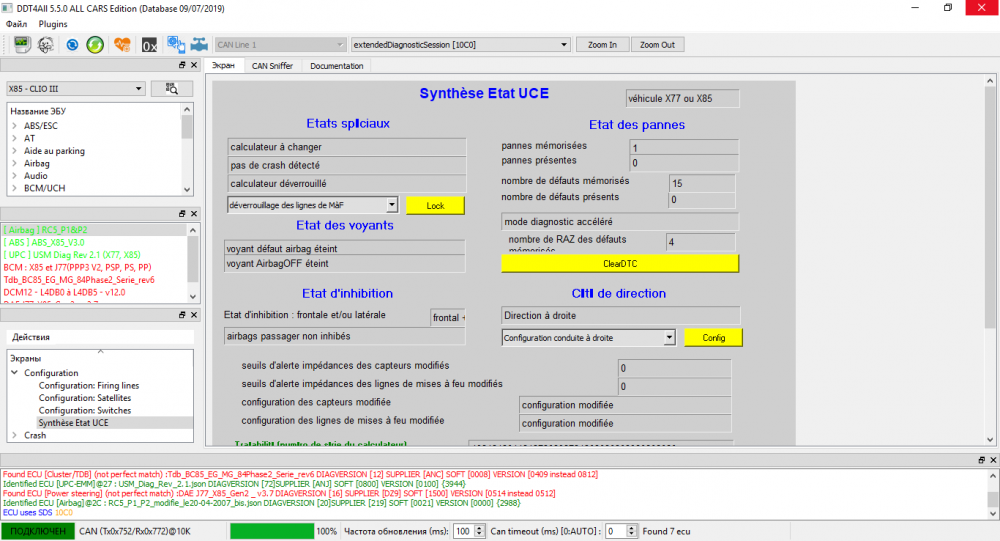Screen dimensions: 1000x541
Task: Toggle expert mode Einstein icon
Action: point(45,45)
